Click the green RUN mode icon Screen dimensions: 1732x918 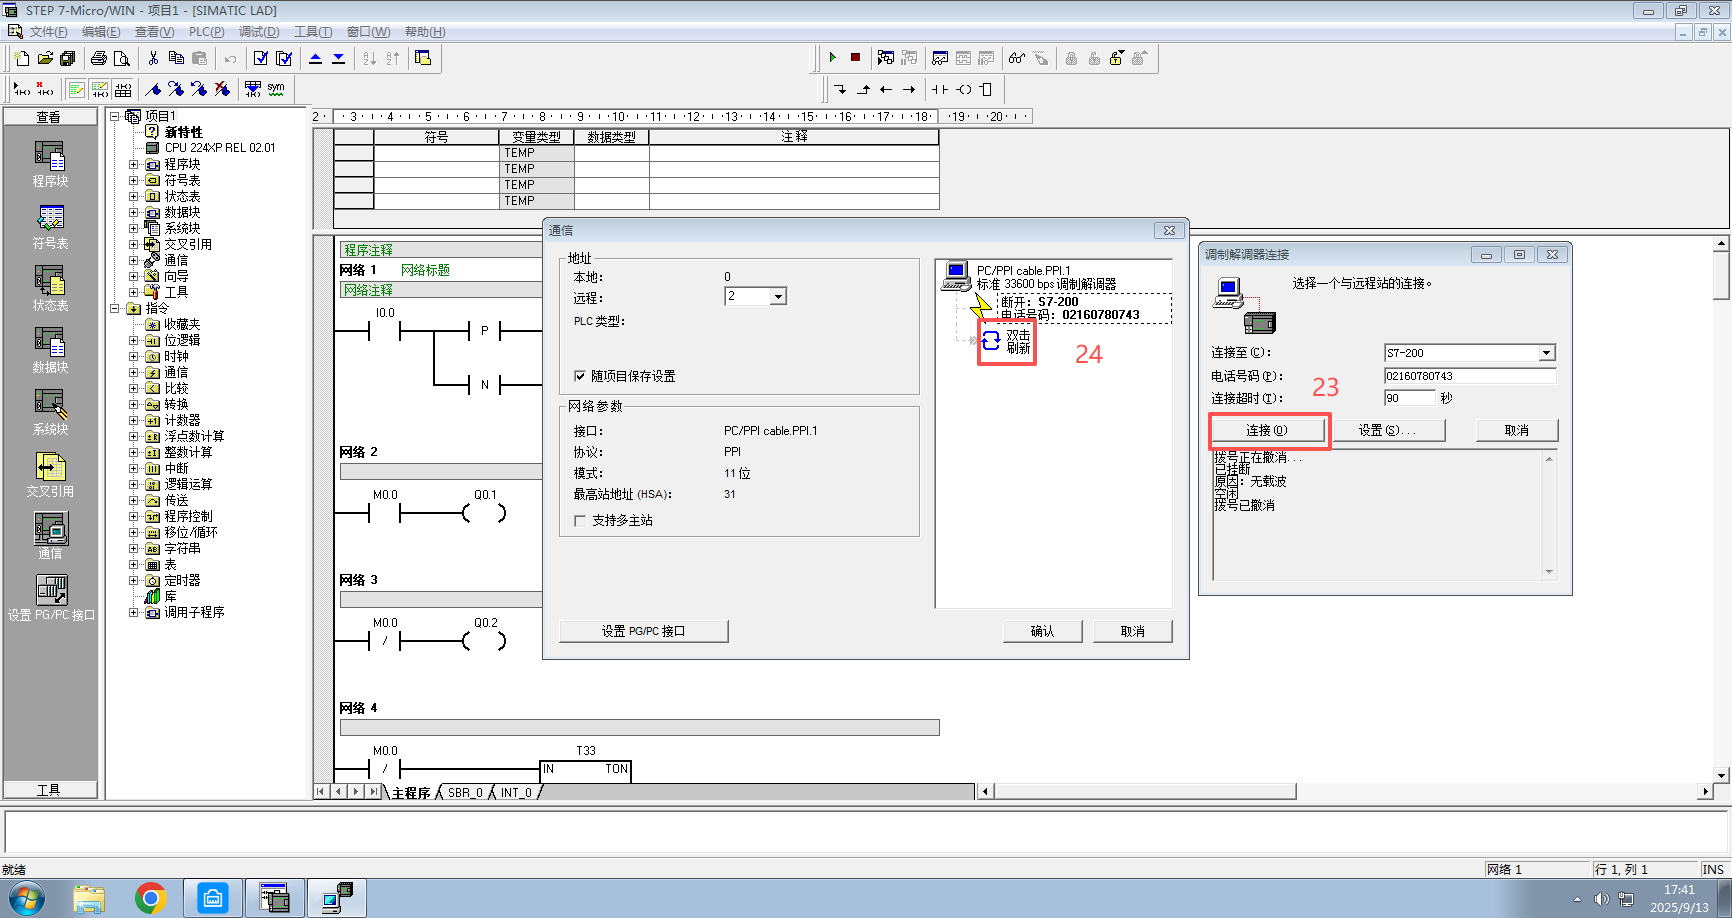(x=832, y=58)
